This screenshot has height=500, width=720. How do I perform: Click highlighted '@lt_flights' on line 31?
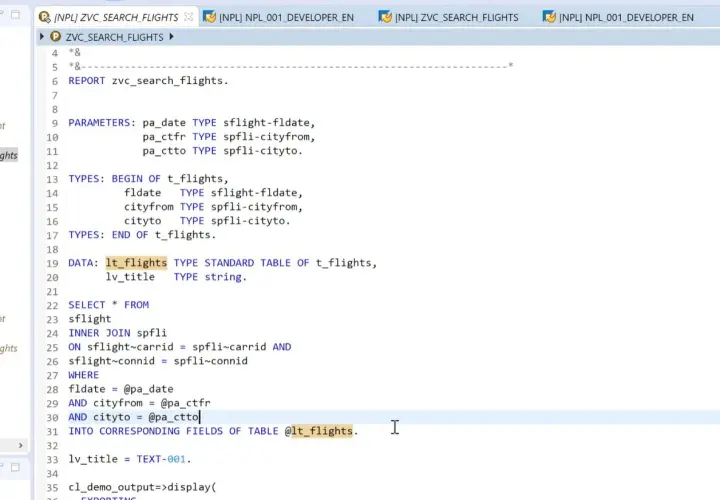[319, 431]
